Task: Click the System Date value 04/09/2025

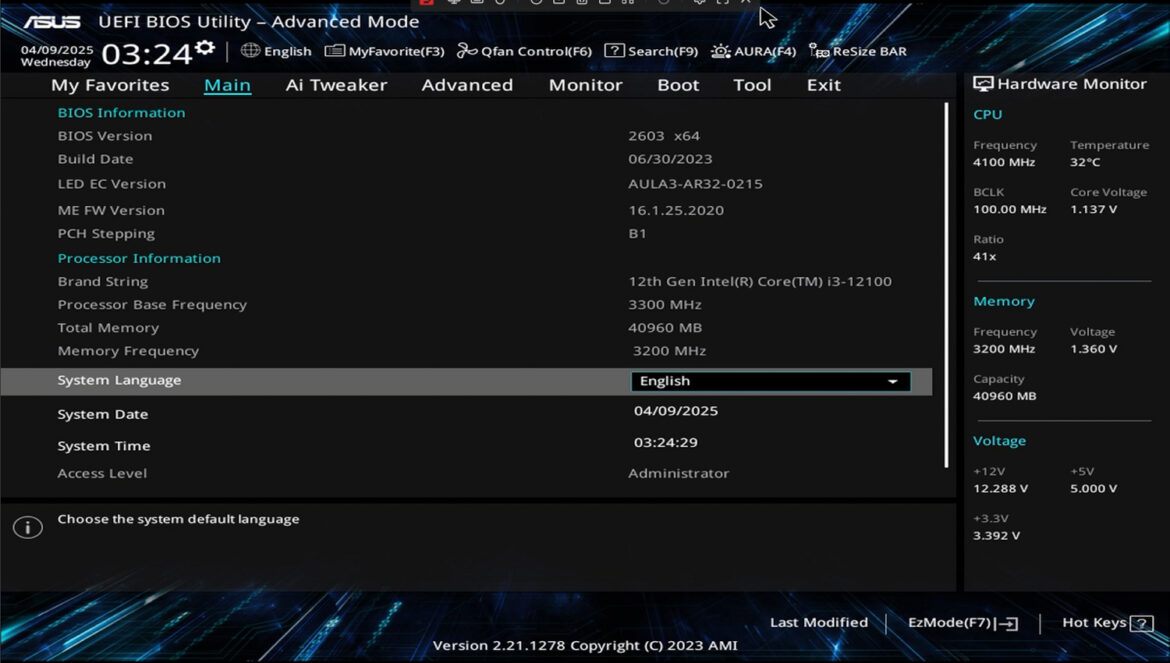Action: [676, 411]
